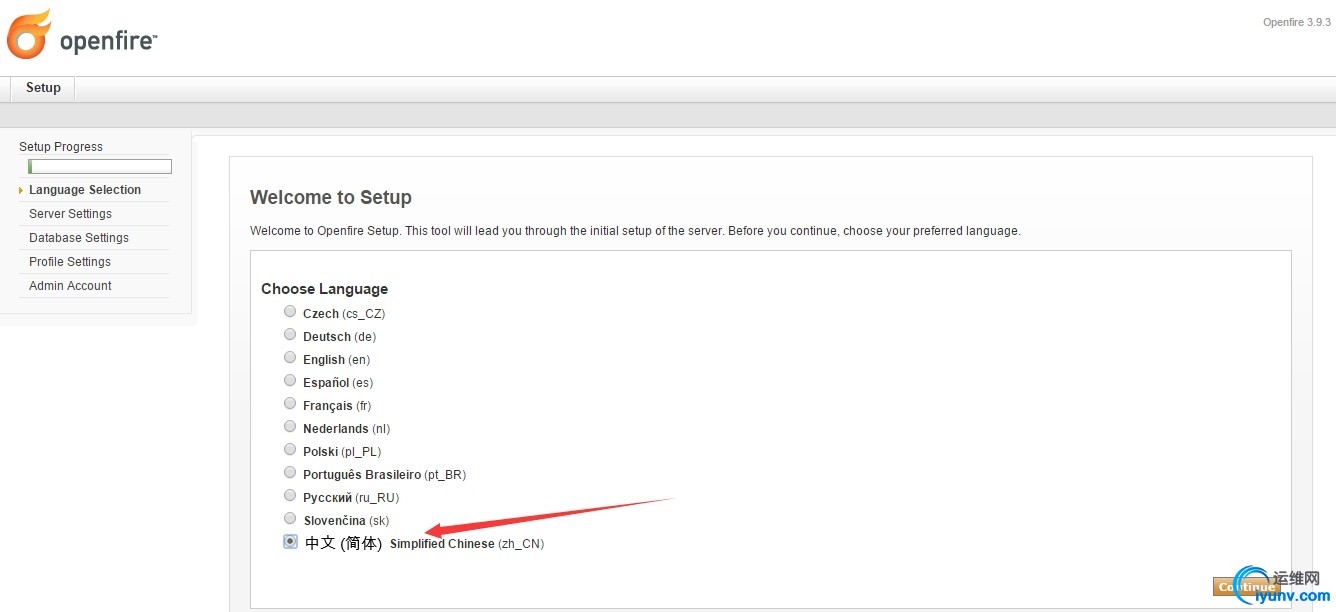The height and width of the screenshot is (612, 1336).
Task: Click the Choose Language heading
Action: 324,289
